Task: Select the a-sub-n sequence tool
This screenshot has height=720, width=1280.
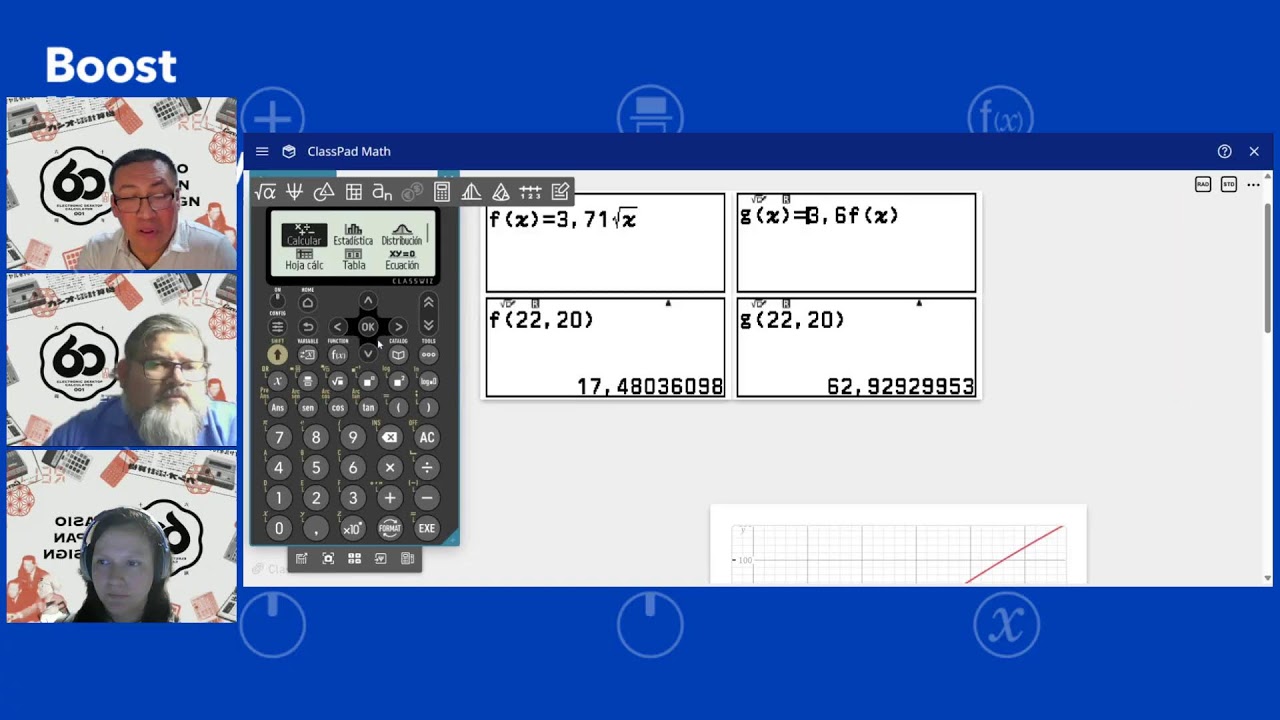Action: pyautogui.click(x=382, y=192)
